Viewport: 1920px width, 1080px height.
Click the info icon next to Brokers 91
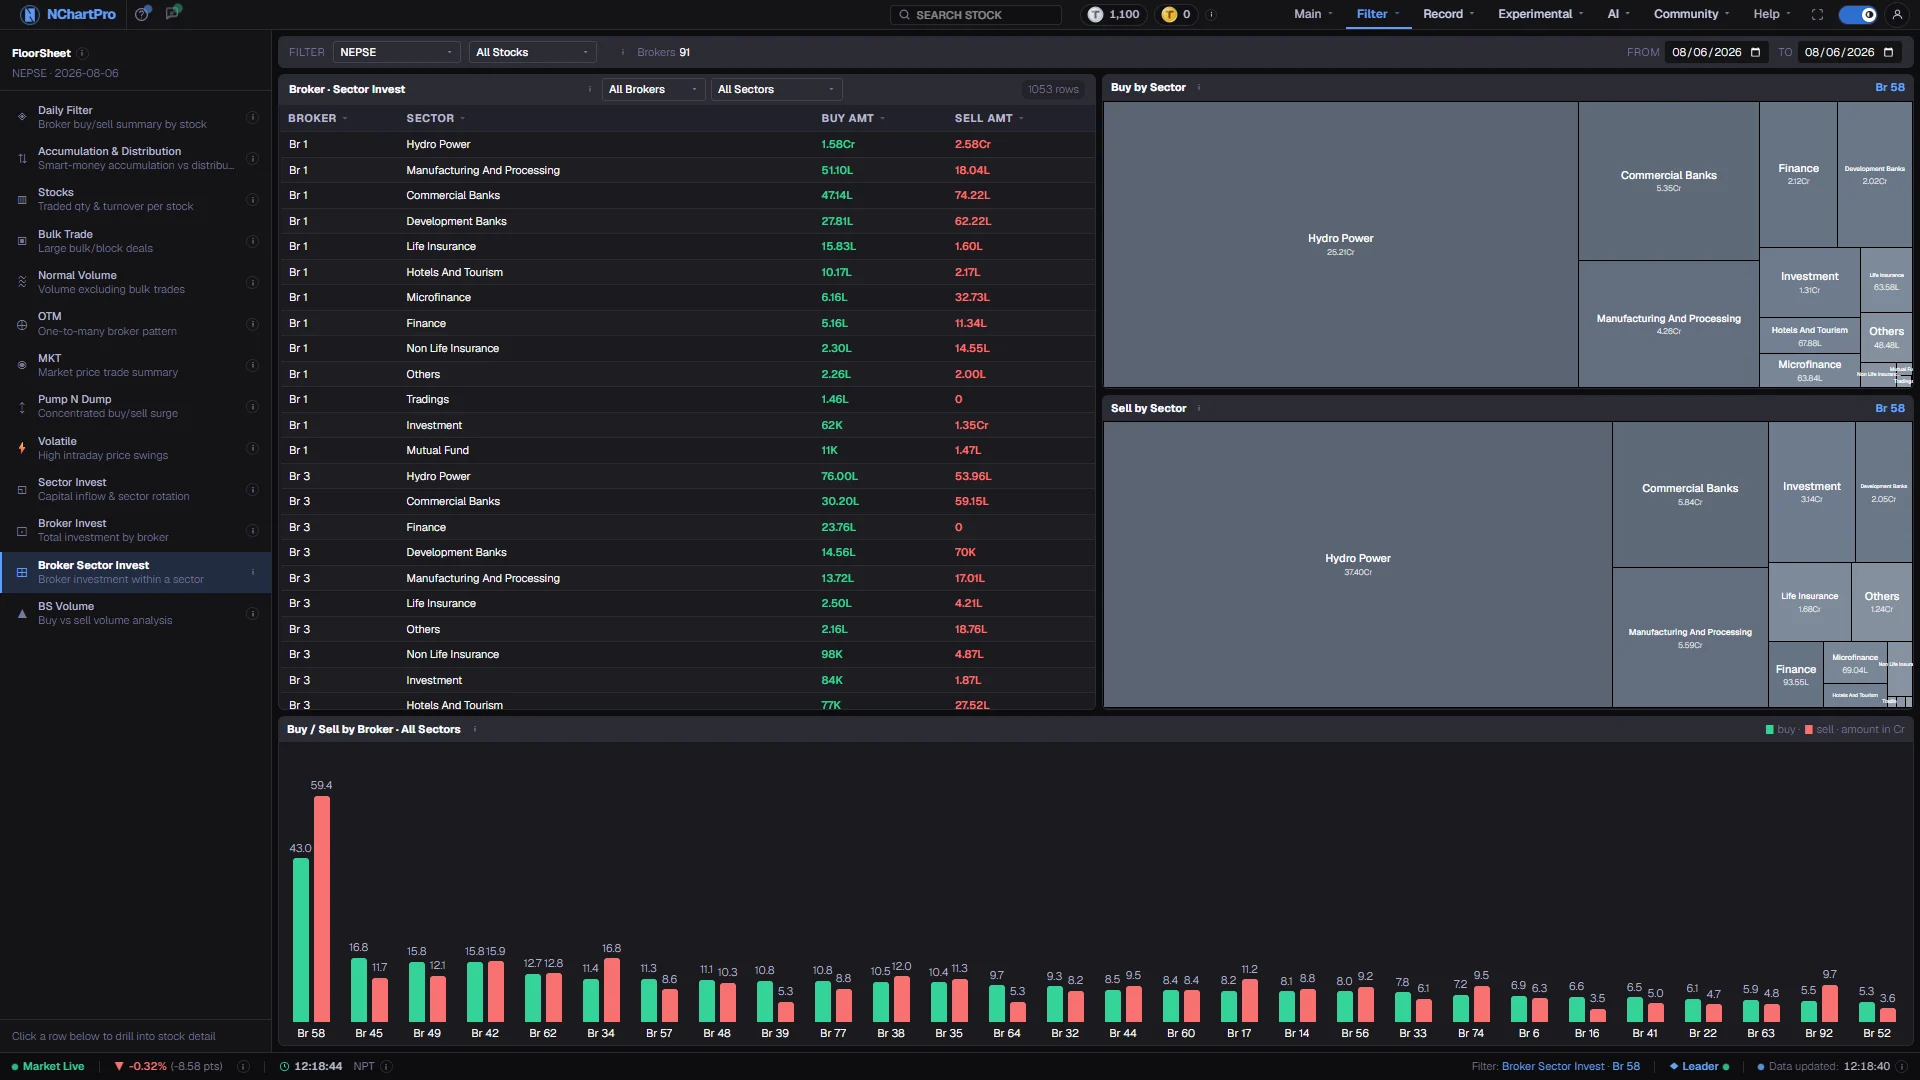pyautogui.click(x=623, y=52)
